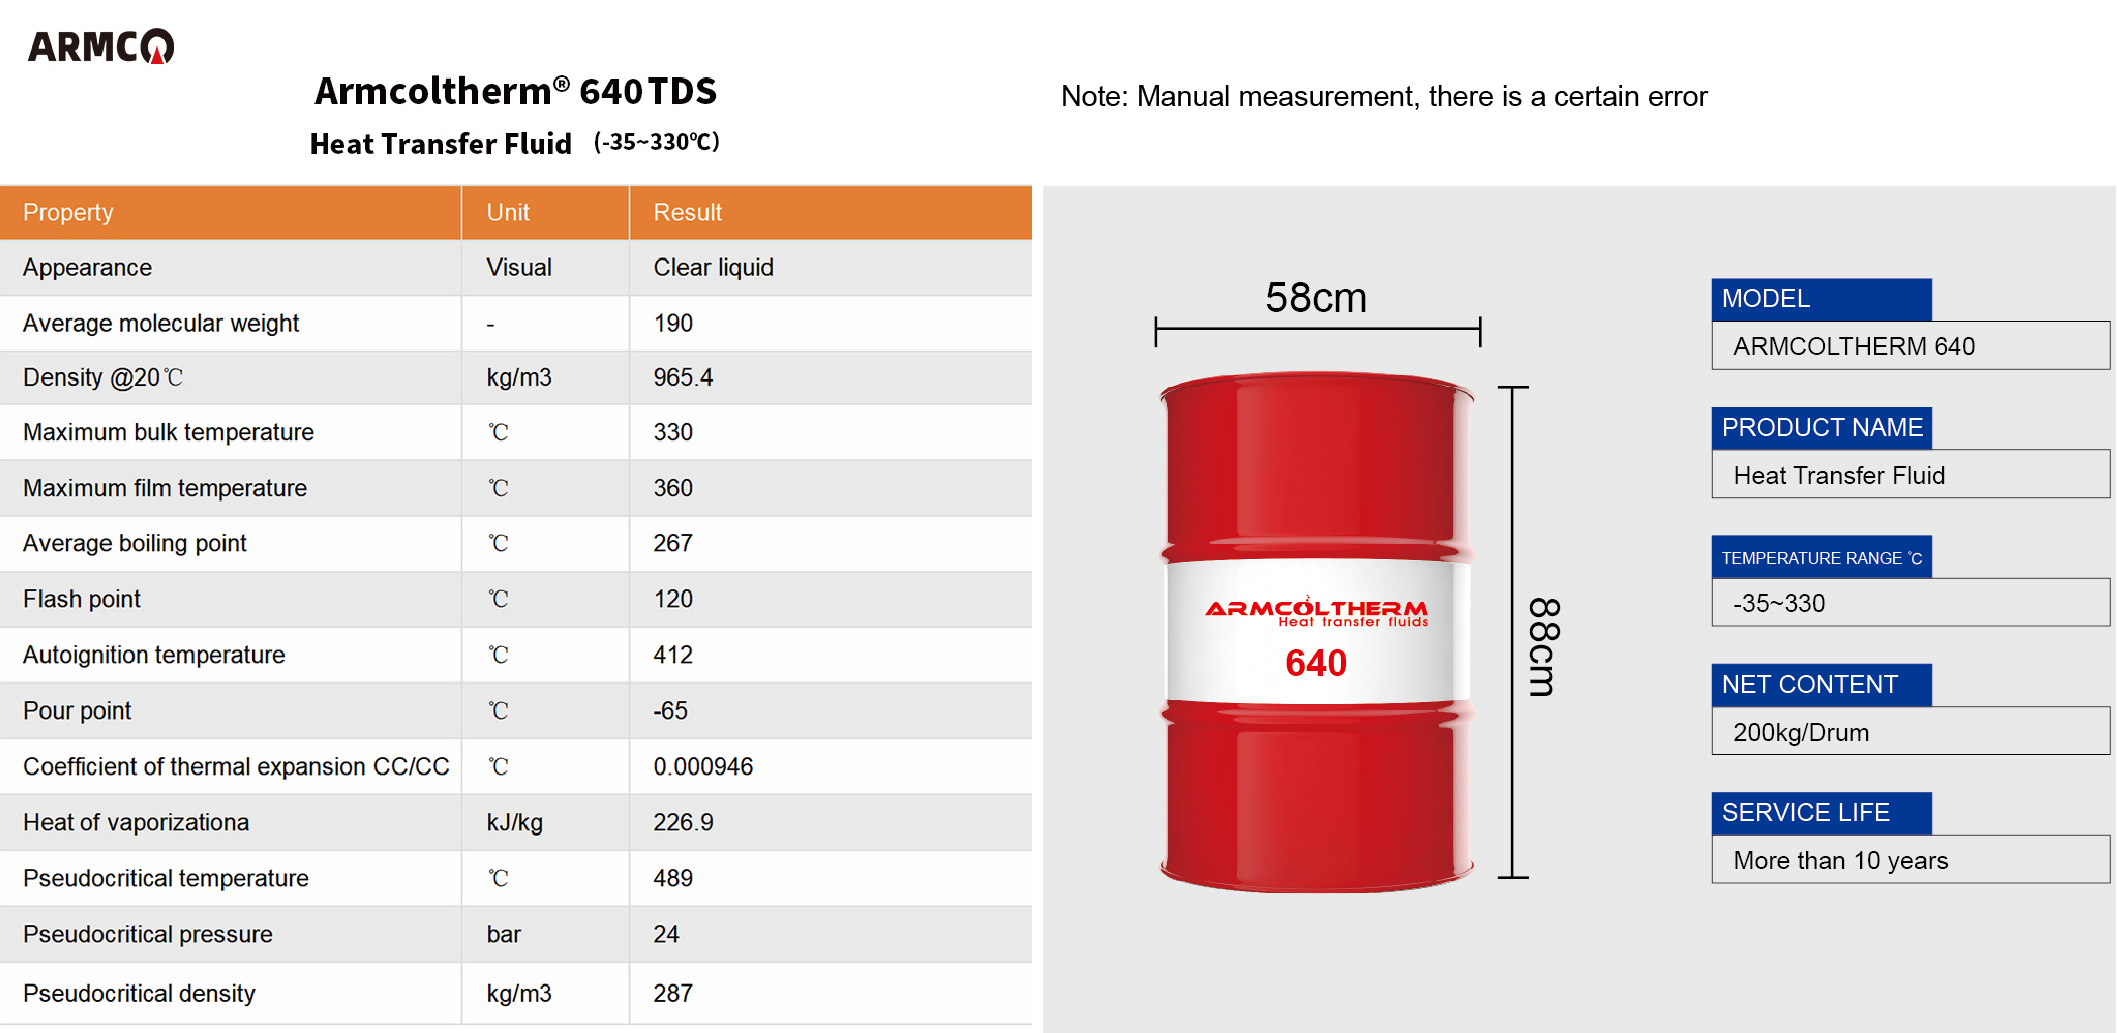Select Pseudocritical temperature label

tap(166, 878)
